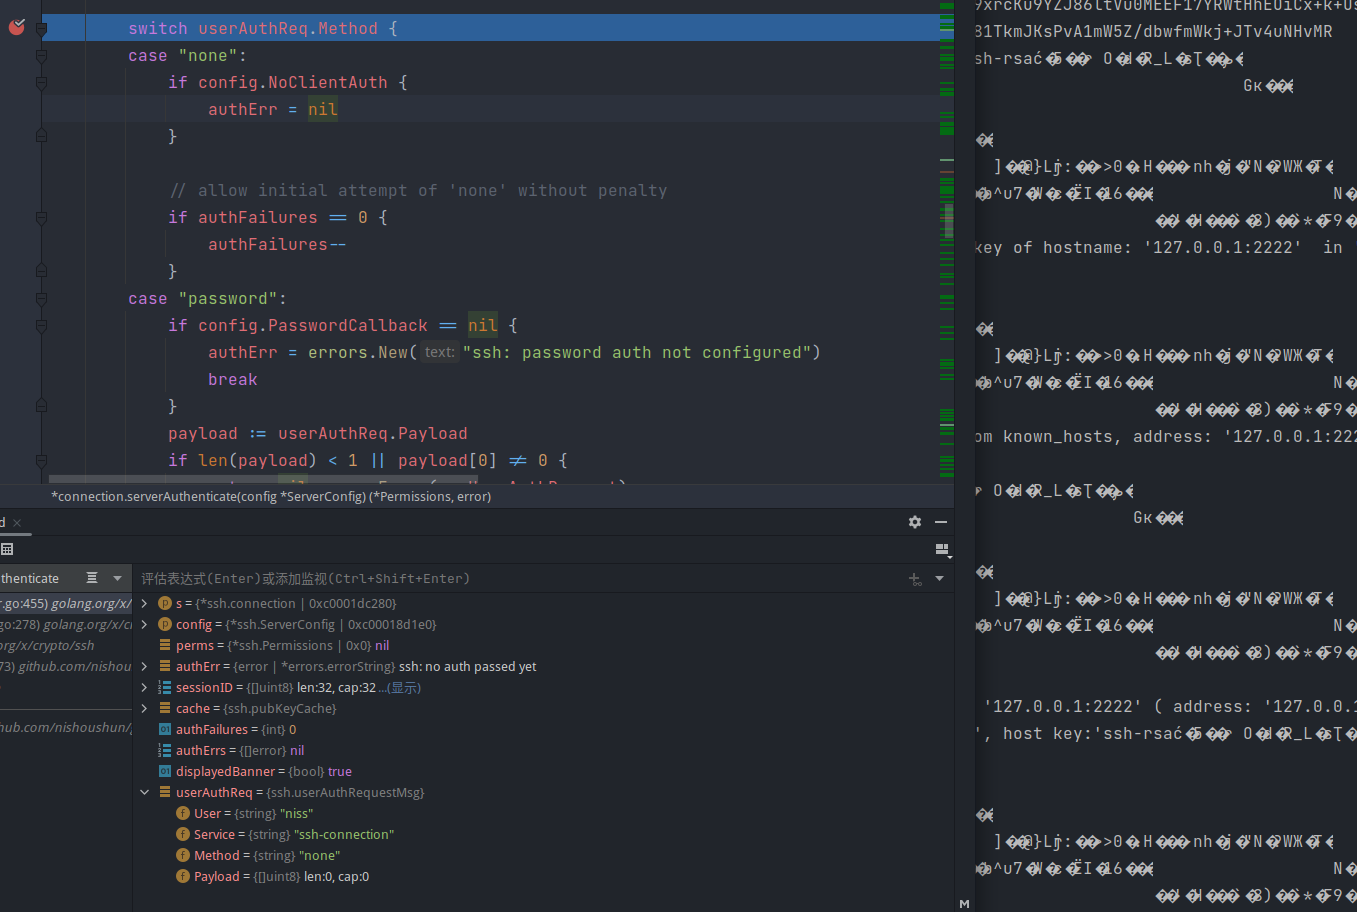Fold the 'case "none"' code block

point(41,56)
